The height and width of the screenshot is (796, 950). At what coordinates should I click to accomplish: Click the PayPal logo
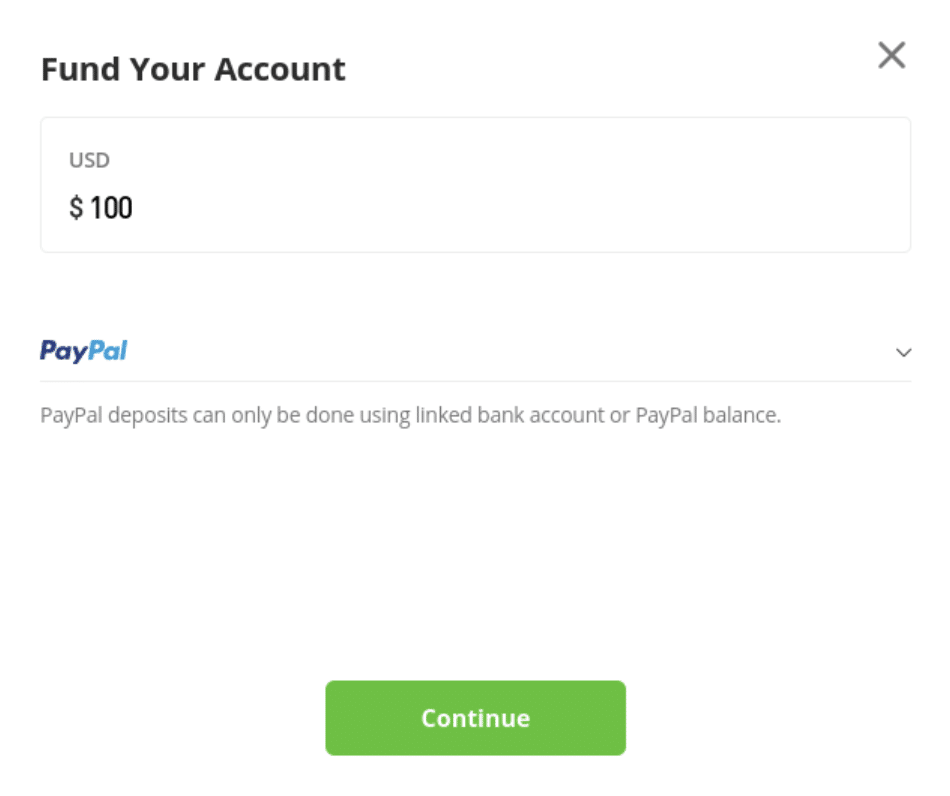point(84,351)
